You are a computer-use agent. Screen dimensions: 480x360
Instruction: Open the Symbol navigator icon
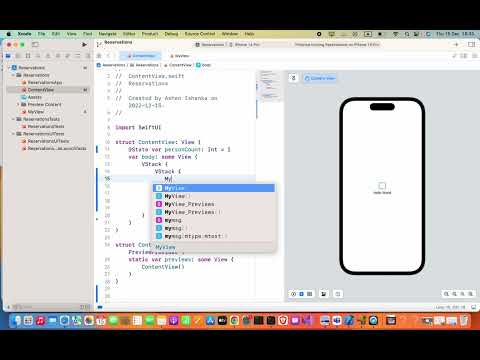click(28, 56)
